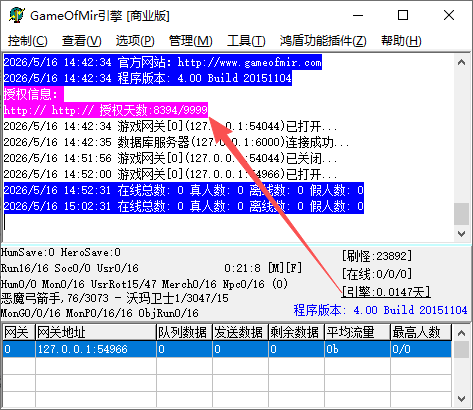The height and width of the screenshot is (410, 473).
Task: Click the log panel scroll up arrow
Action: coord(462,62)
